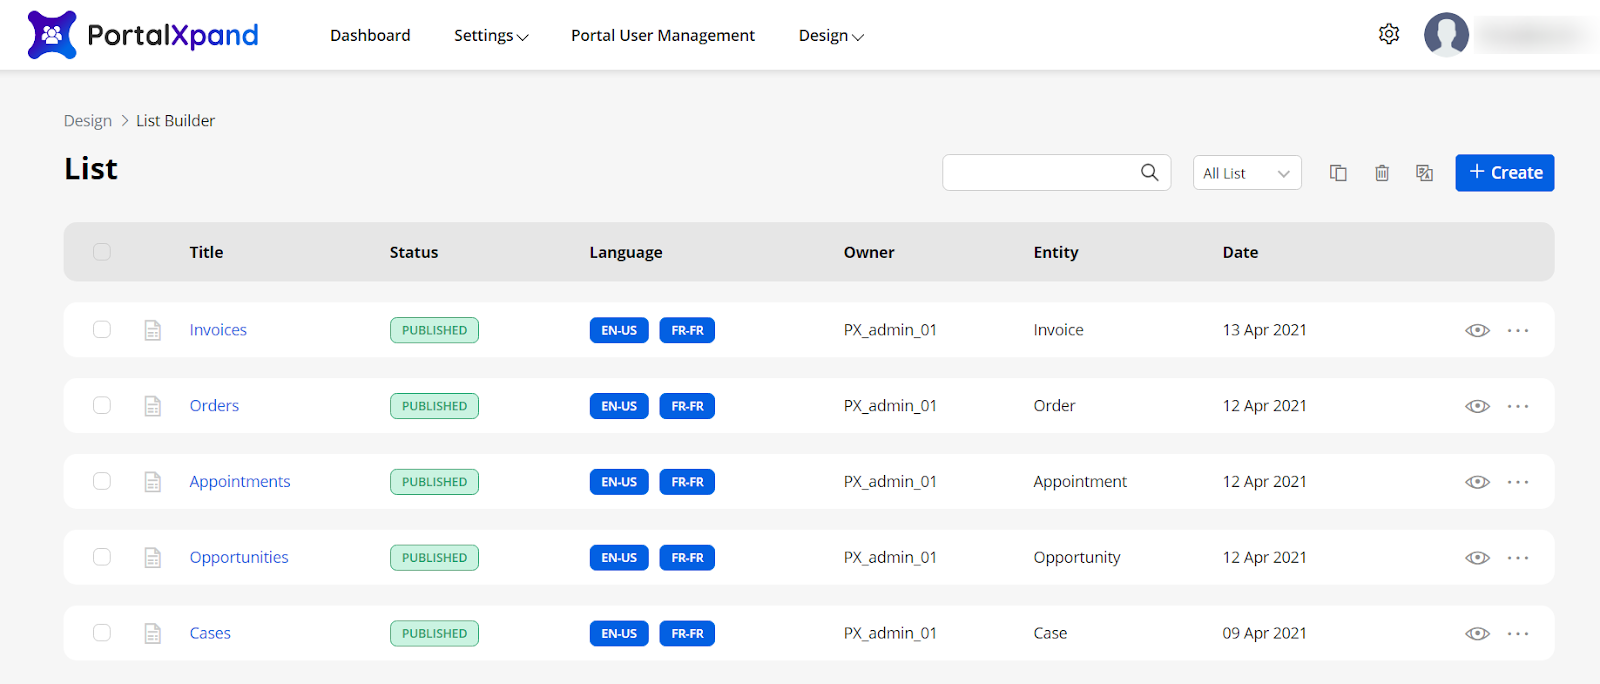
Task: Click the search magnifier icon
Action: click(x=1150, y=173)
